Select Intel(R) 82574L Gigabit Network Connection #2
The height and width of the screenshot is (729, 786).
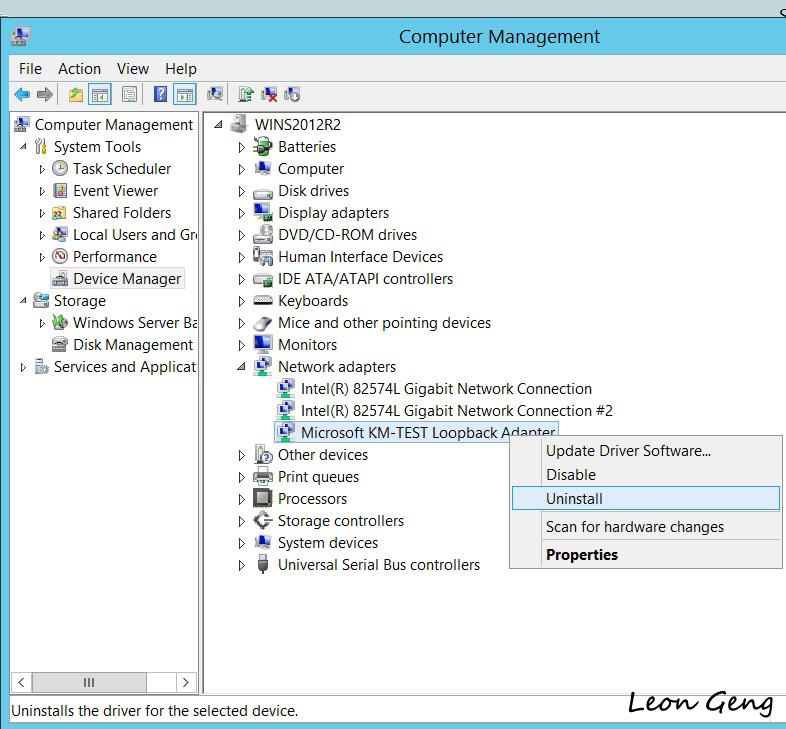457,411
